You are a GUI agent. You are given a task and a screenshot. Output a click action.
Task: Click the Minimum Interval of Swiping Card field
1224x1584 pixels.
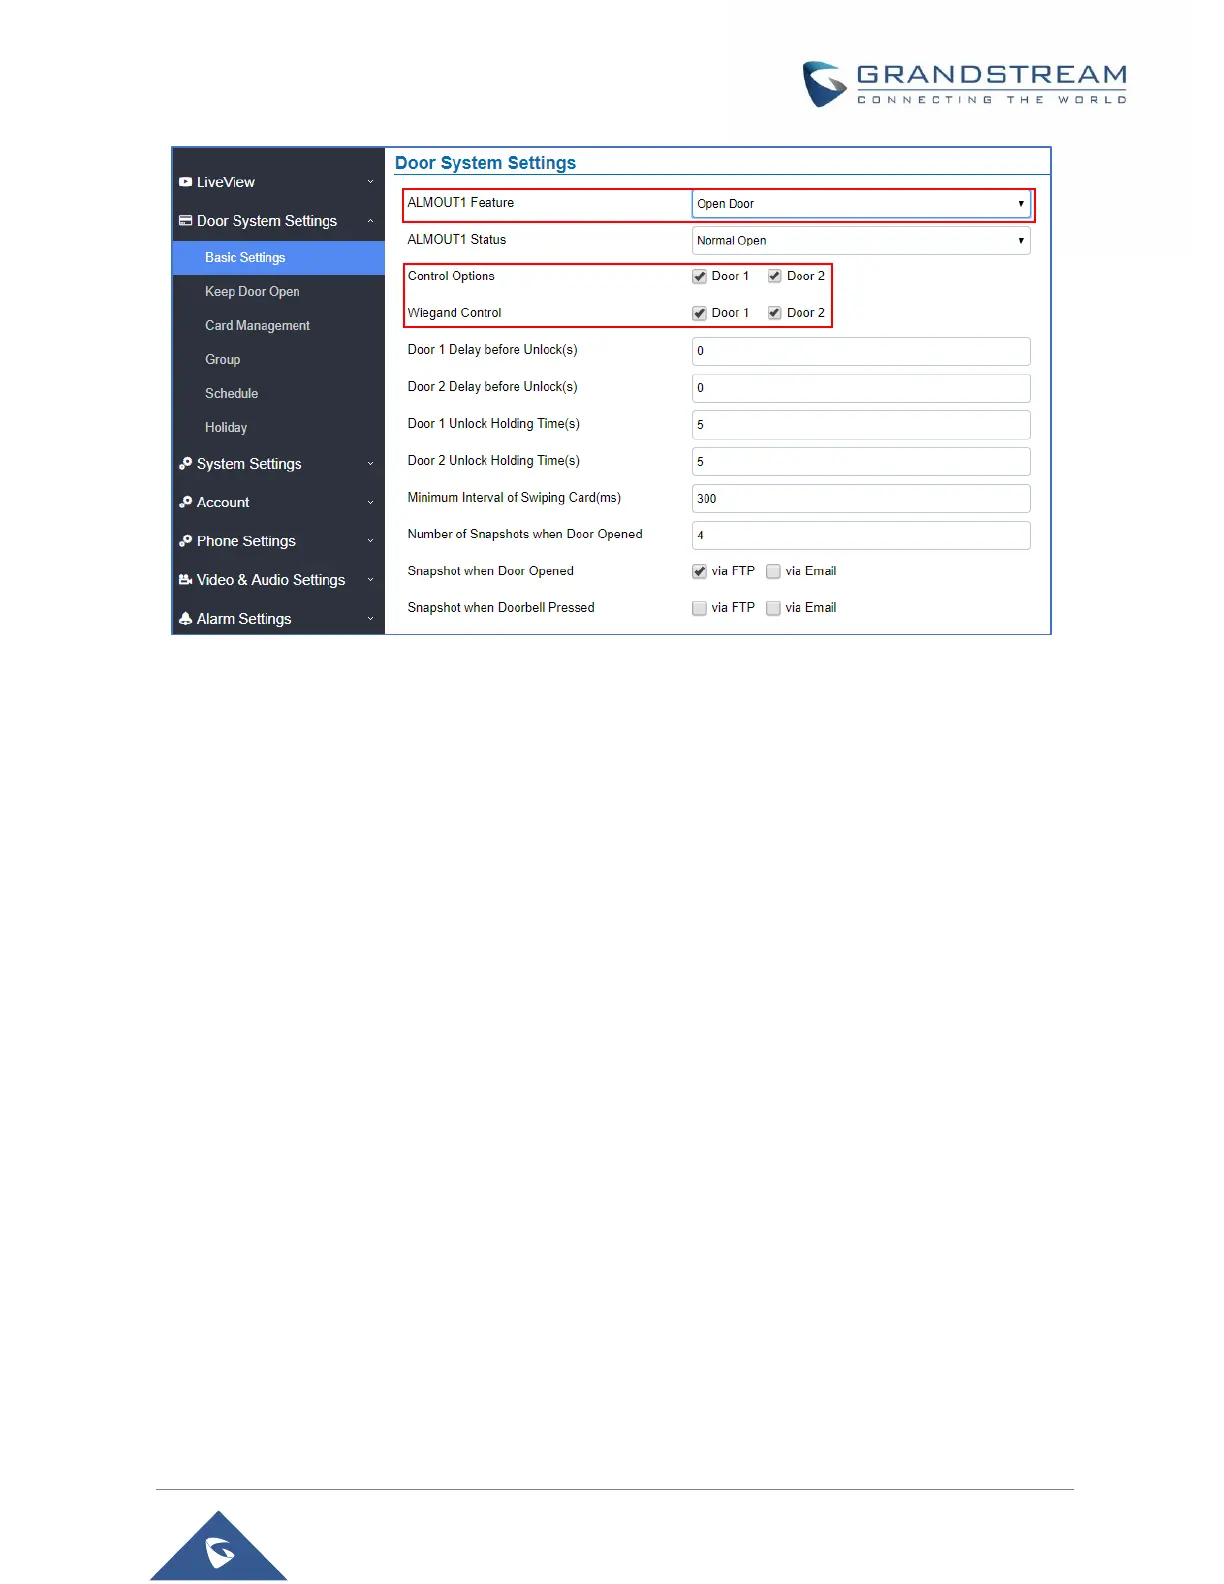[x=861, y=499]
